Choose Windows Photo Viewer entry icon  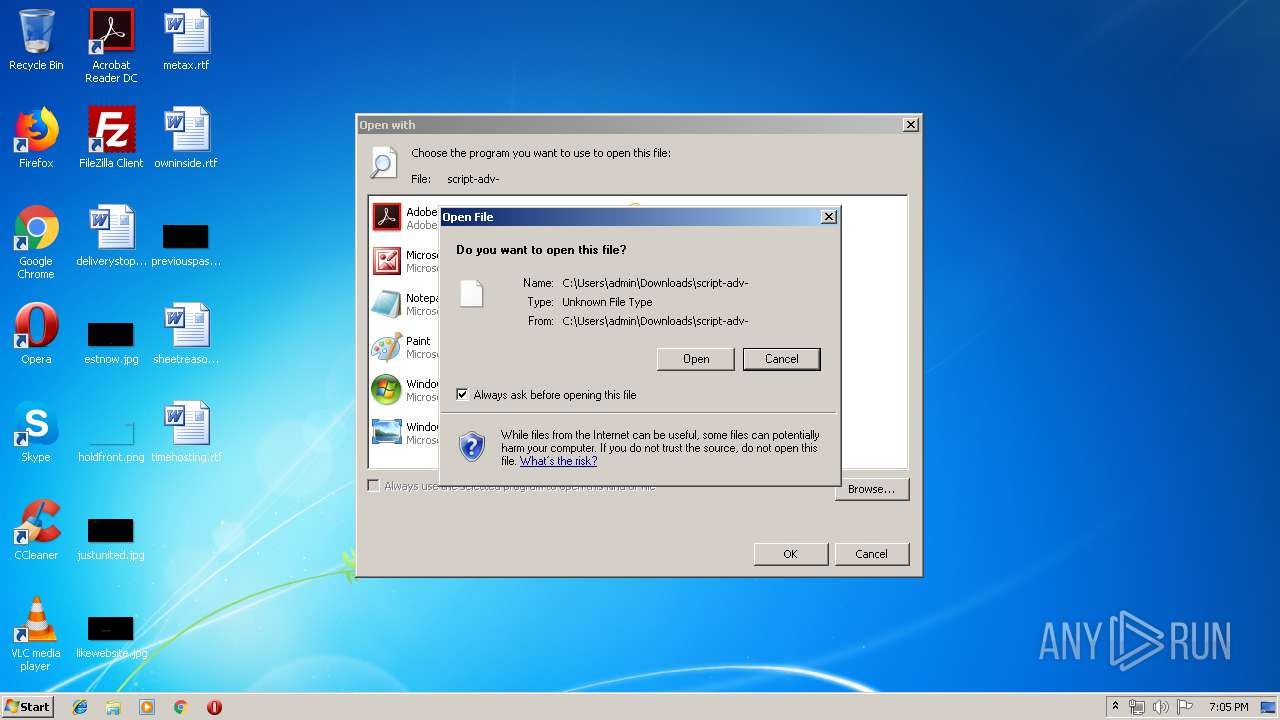(387, 432)
